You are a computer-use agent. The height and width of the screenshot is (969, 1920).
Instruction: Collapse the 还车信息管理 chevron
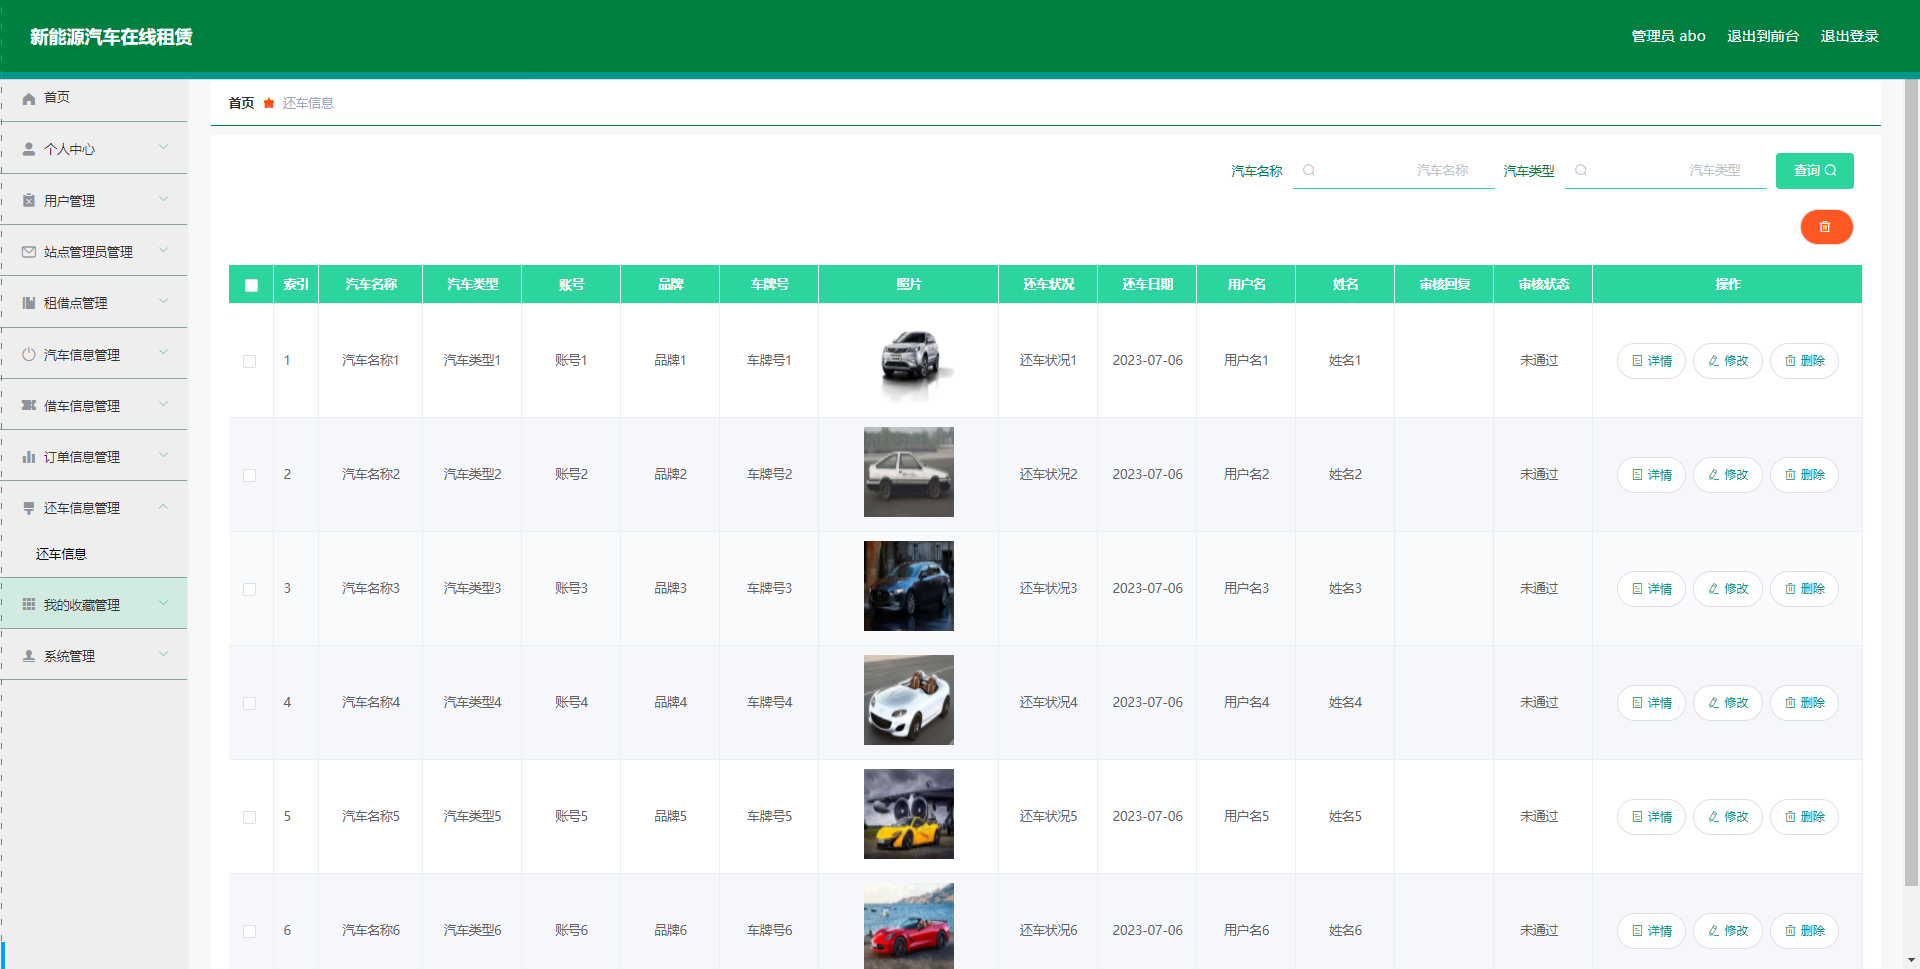point(163,507)
